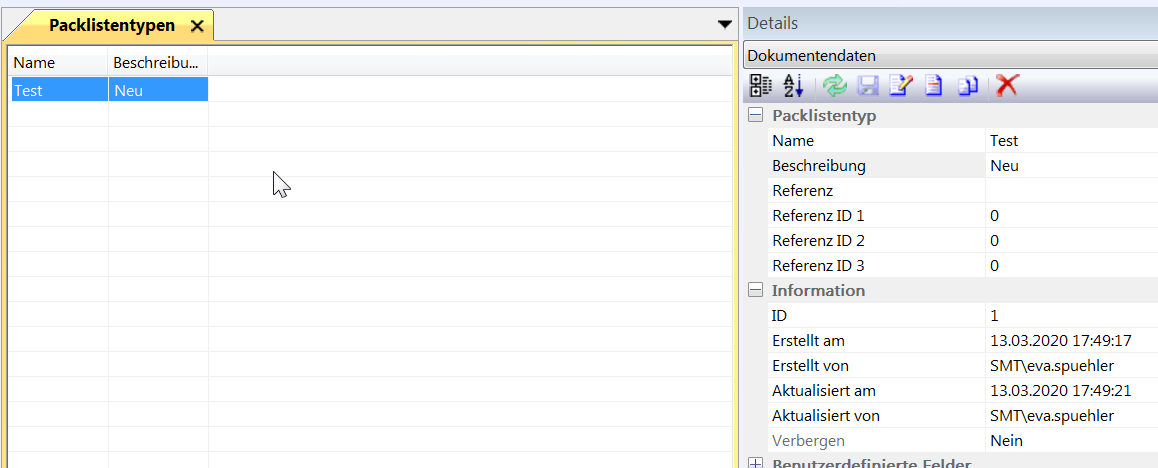This screenshot has width=1158, height=468.
Task: Refresh data using green arrows icon
Action: coord(834,86)
